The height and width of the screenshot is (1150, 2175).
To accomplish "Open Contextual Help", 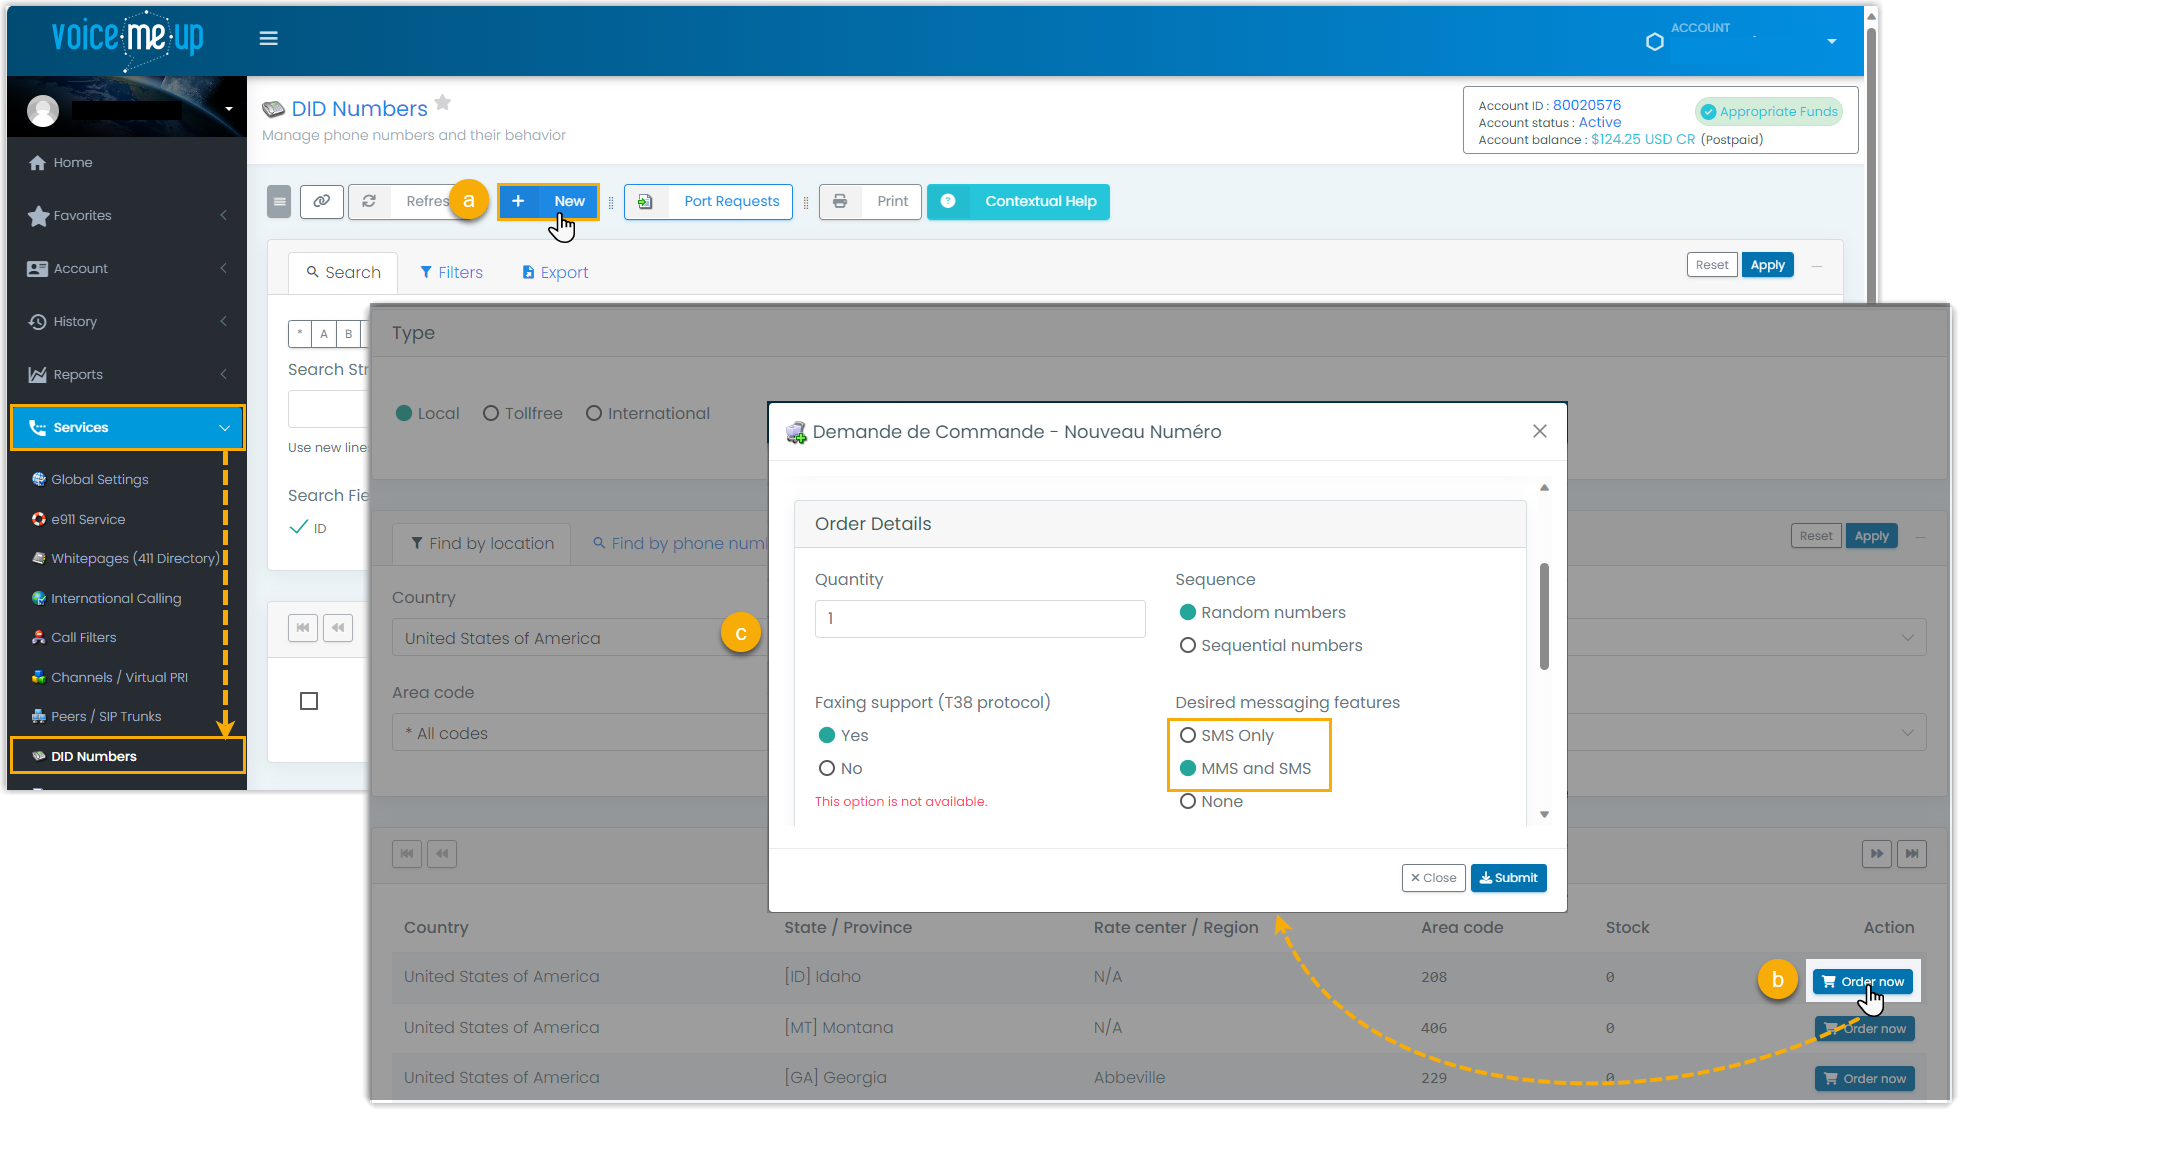I will coord(1018,201).
